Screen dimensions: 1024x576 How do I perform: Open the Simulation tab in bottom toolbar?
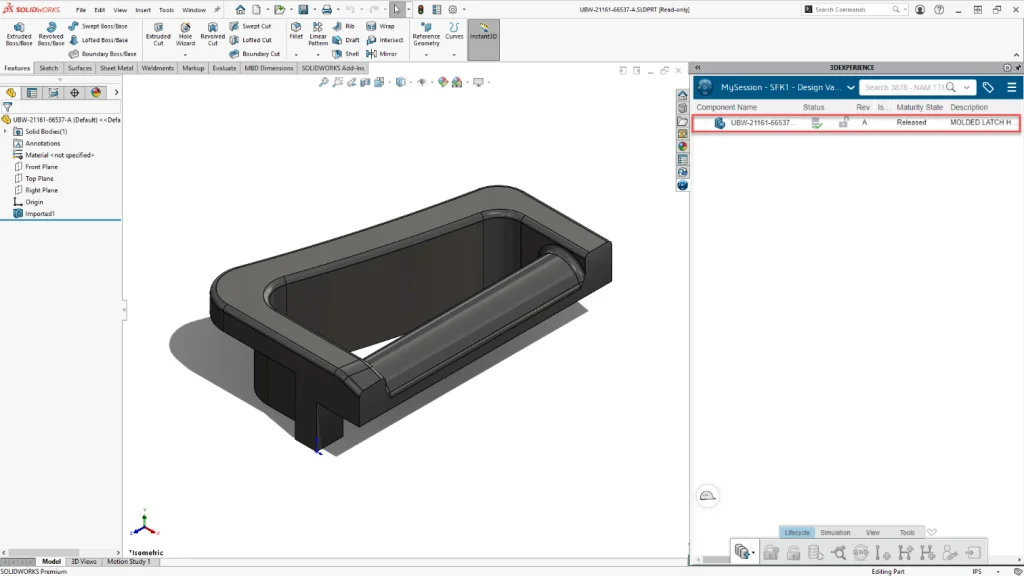coord(835,532)
